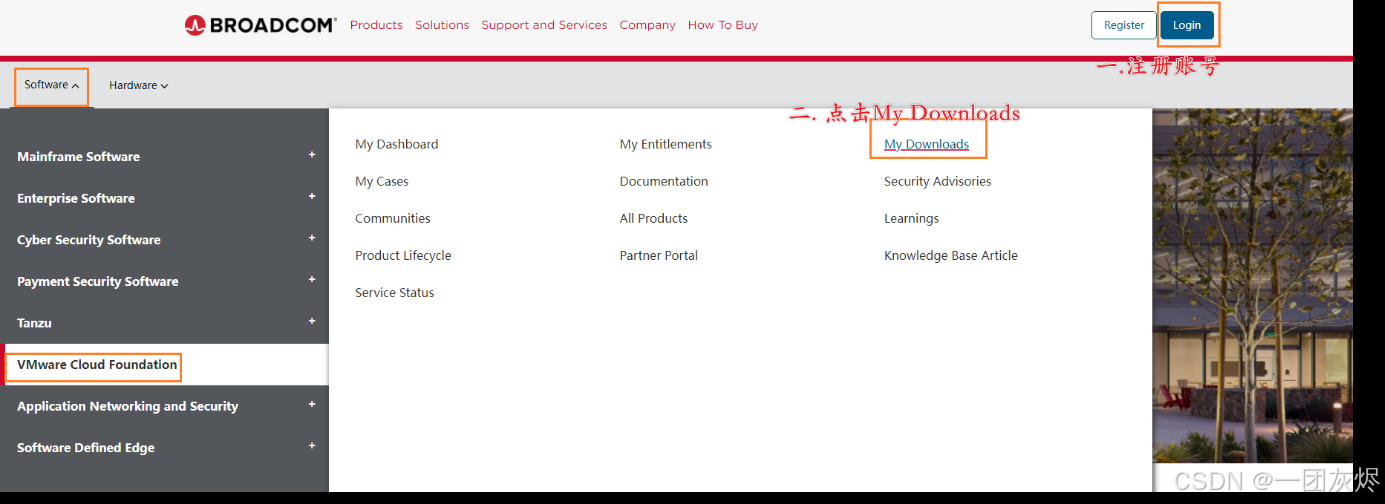Image resolution: width=1385 pixels, height=504 pixels.
Task: Open My Dashboard link
Action: pos(396,144)
